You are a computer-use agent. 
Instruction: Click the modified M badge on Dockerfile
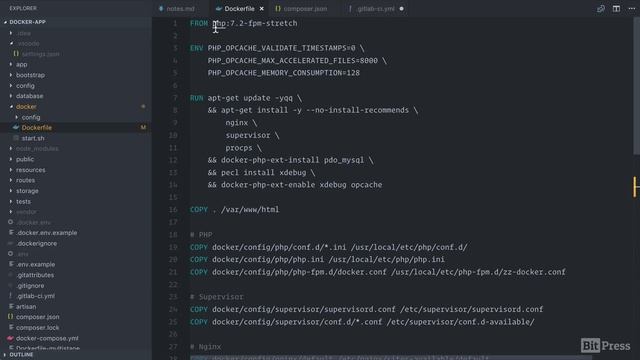(143, 127)
